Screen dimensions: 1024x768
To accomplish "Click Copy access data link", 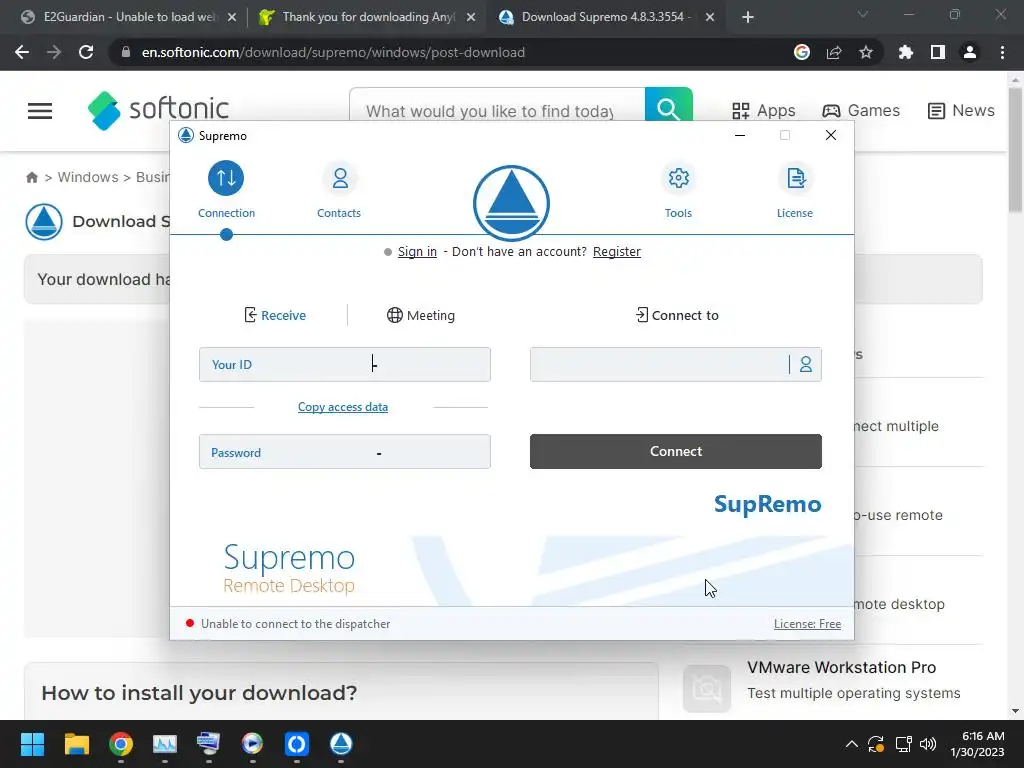I will 343,407.
